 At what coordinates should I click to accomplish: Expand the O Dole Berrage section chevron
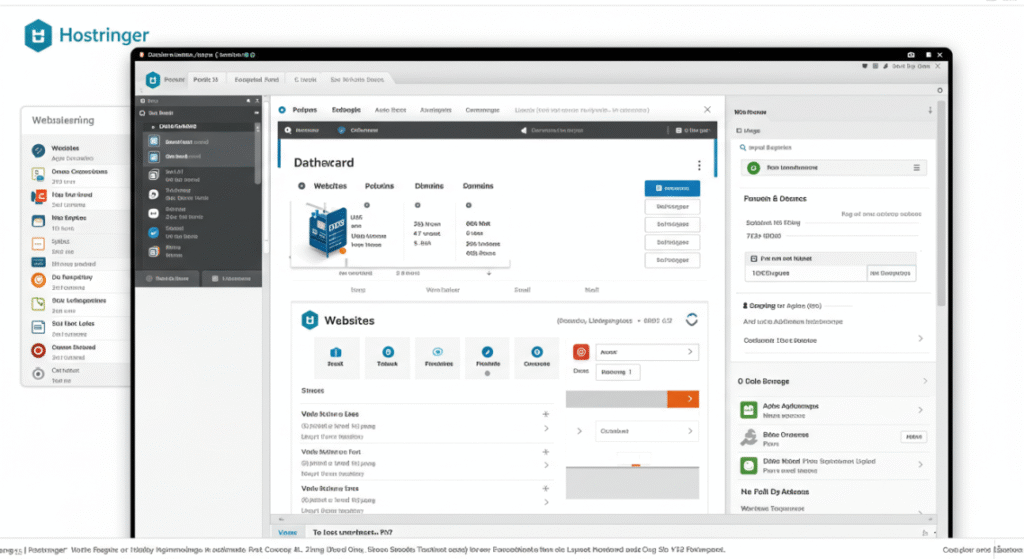925,381
